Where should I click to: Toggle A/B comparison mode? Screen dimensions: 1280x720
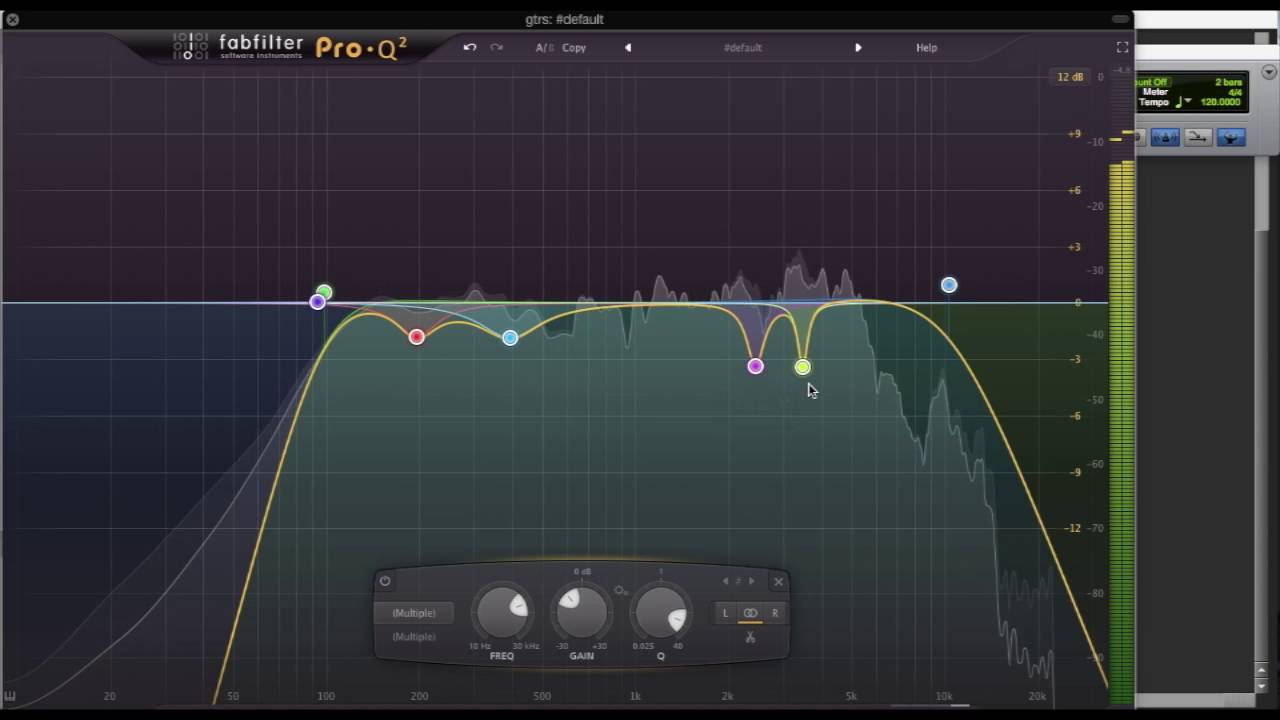point(543,47)
